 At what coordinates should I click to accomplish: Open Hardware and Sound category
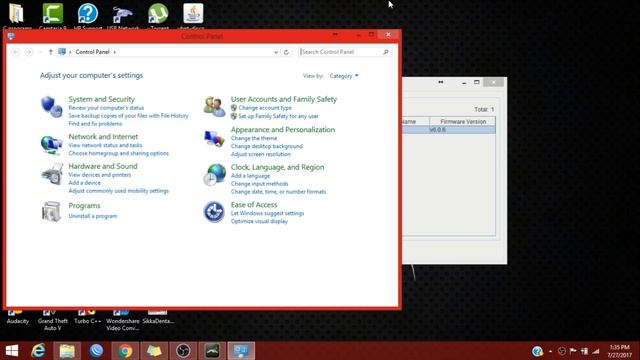(103, 166)
